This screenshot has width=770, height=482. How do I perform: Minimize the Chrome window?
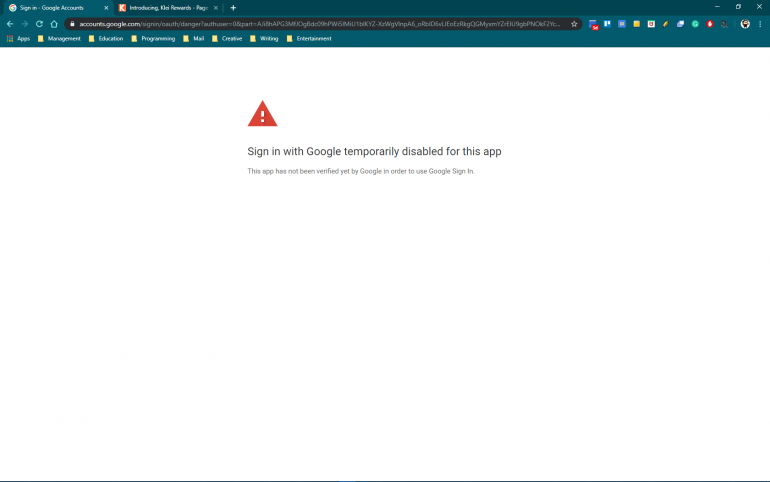717,7
